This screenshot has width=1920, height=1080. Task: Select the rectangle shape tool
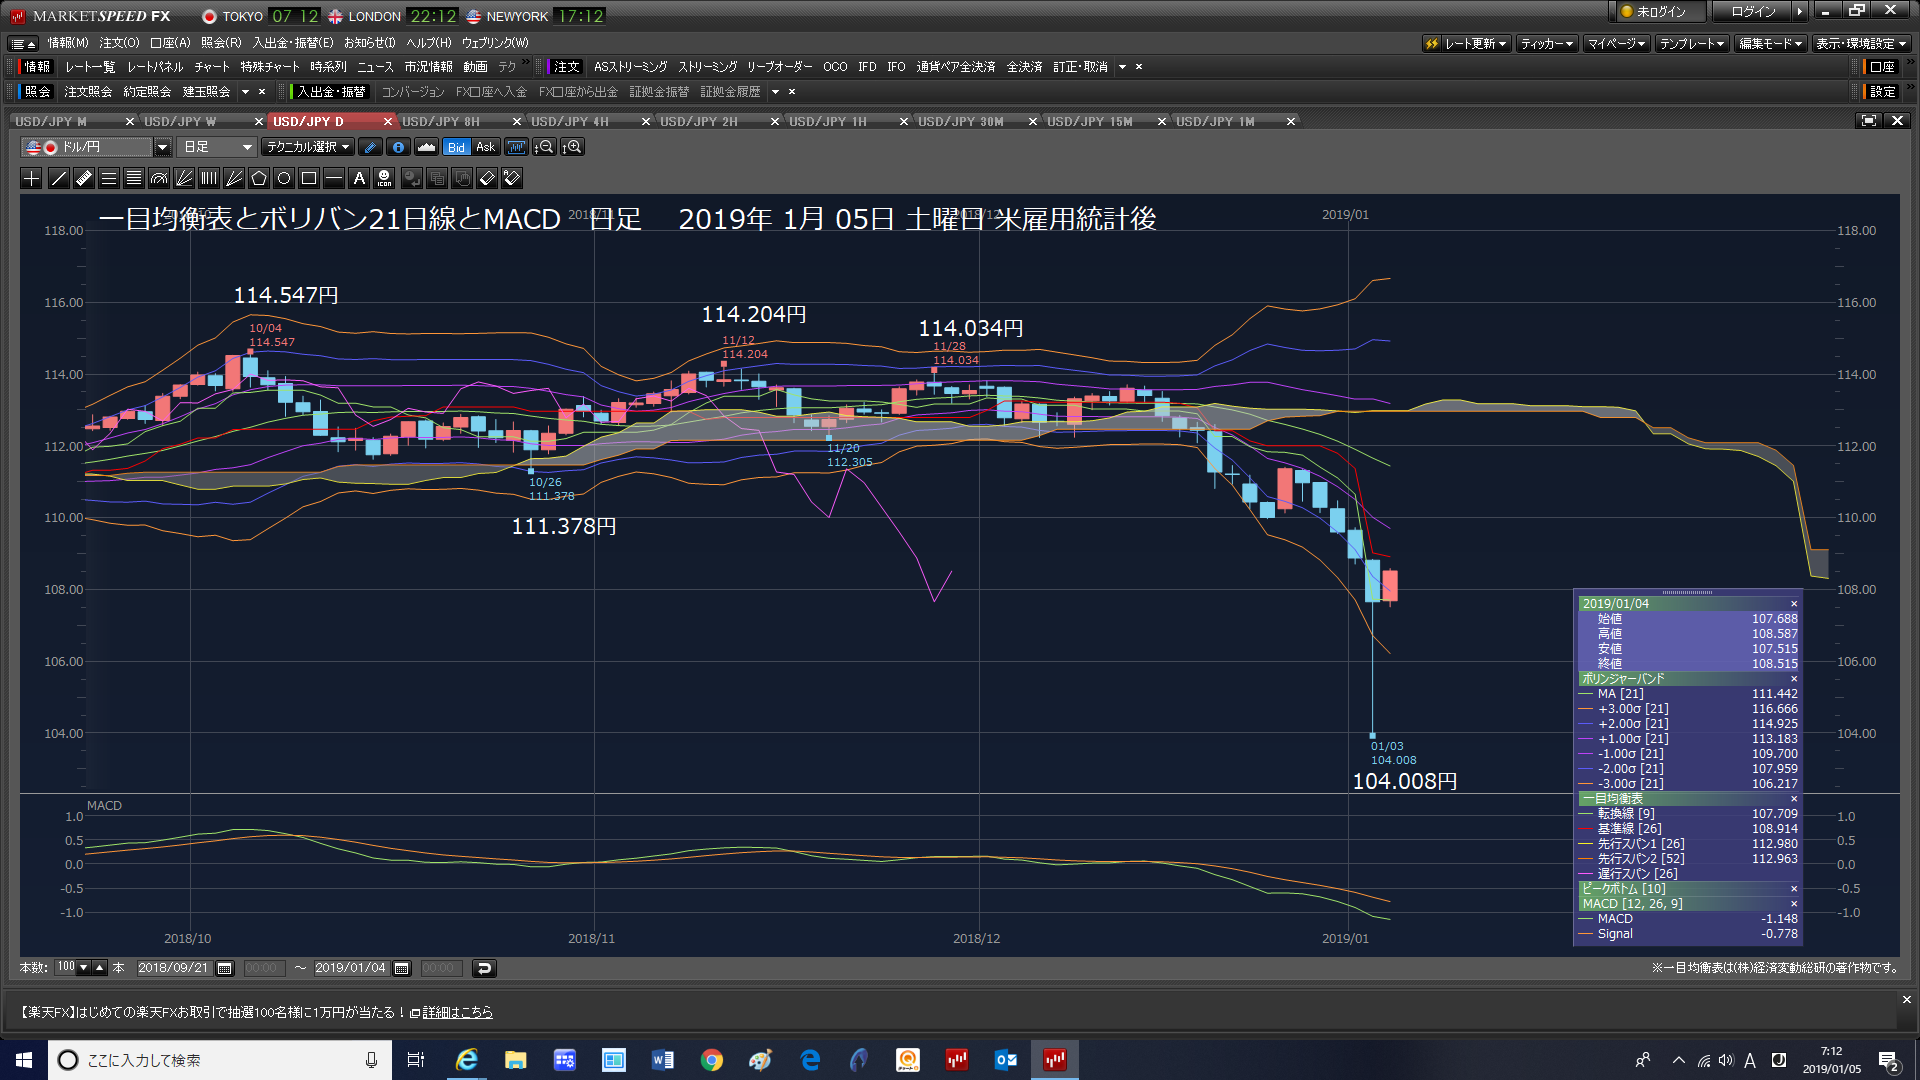309,178
